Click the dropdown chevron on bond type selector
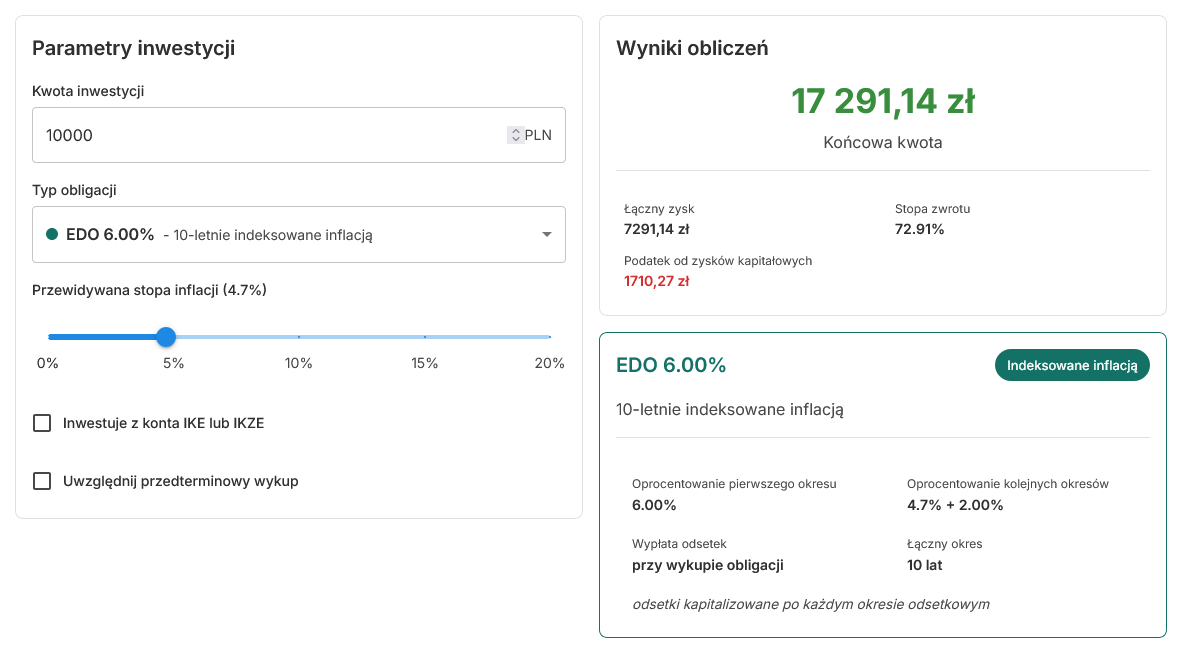Image resolution: width=1180 pixels, height=650 pixels. (546, 234)
